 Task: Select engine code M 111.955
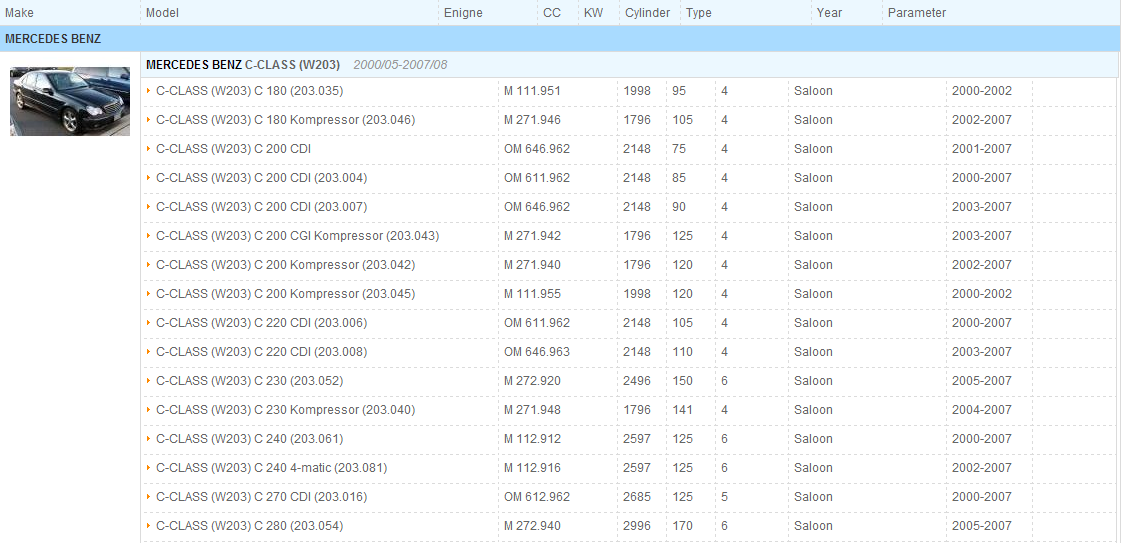click(532, 294)
